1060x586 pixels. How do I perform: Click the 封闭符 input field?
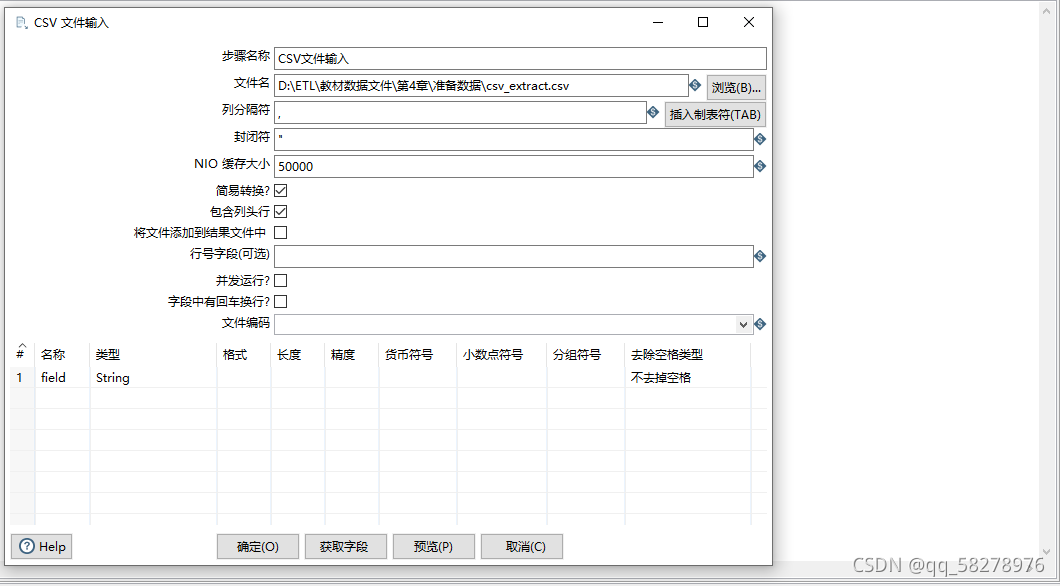[x=514, y=140]
